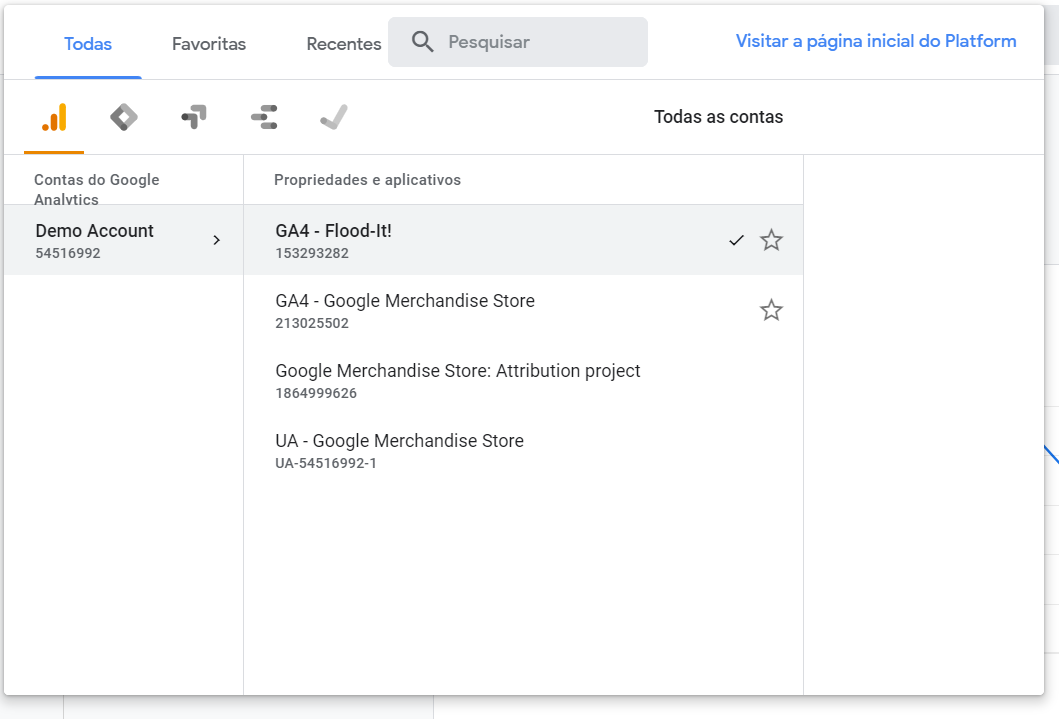Click property ID 1864999626
The height and width of the screenshot is (719, 1059).
[x=316, y=394]
